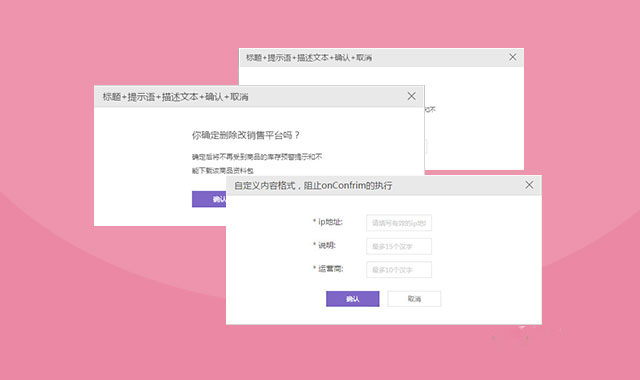Click the ip地址 field label

click(328, 222)
